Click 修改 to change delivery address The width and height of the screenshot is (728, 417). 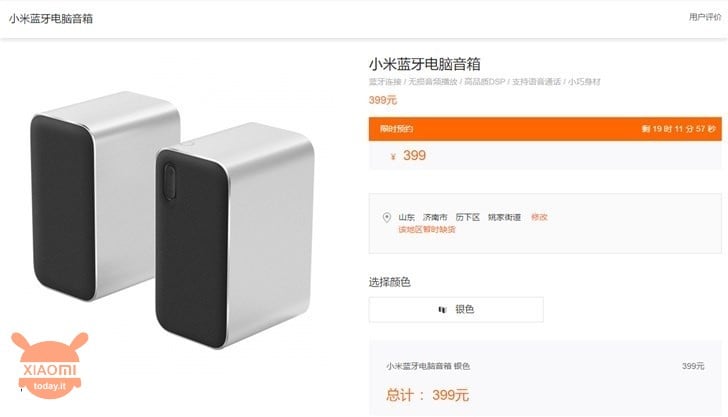pos(539,217)
